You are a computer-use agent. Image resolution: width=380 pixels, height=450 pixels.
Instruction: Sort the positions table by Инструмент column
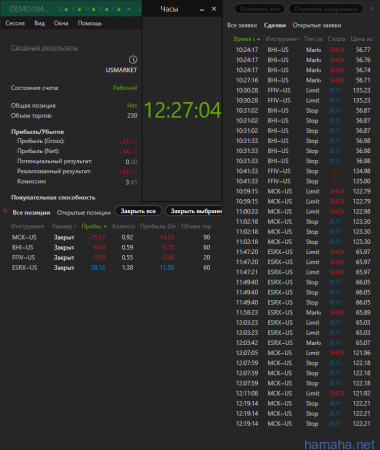point(28,226)
